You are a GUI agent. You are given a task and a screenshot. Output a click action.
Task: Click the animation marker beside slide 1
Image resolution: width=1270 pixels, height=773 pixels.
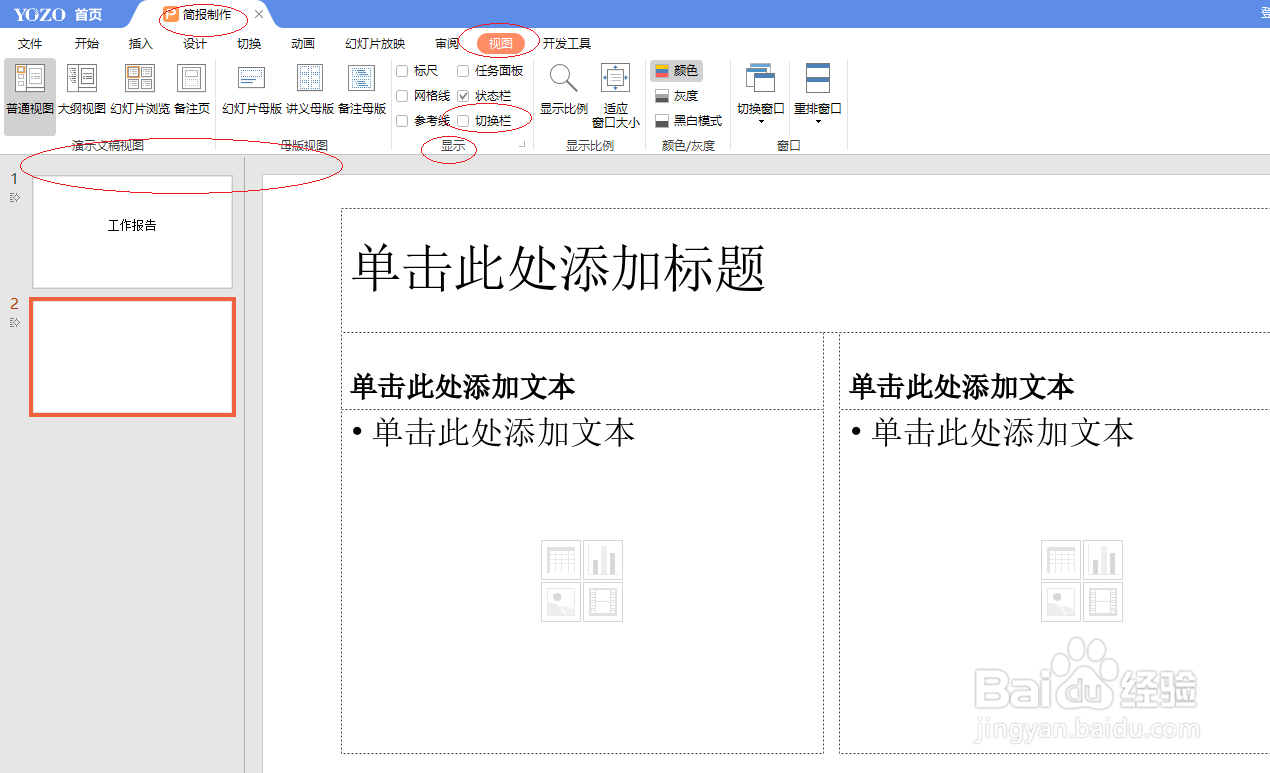15,198
